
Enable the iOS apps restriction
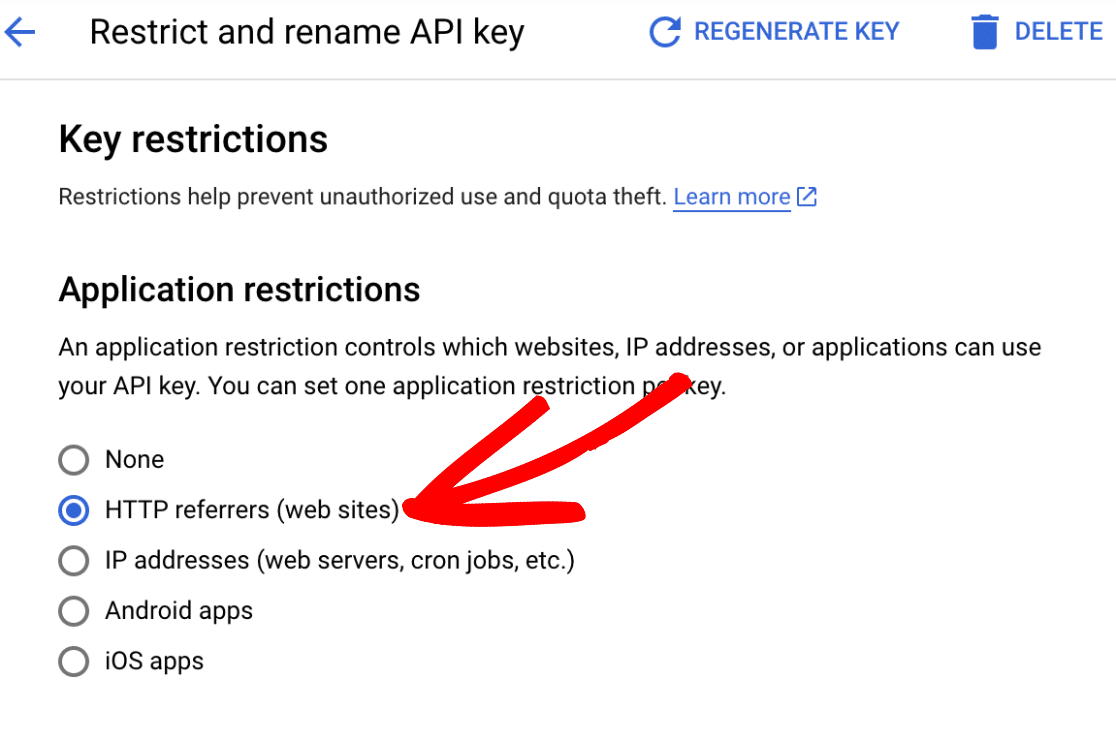click(x=73, y=661)
